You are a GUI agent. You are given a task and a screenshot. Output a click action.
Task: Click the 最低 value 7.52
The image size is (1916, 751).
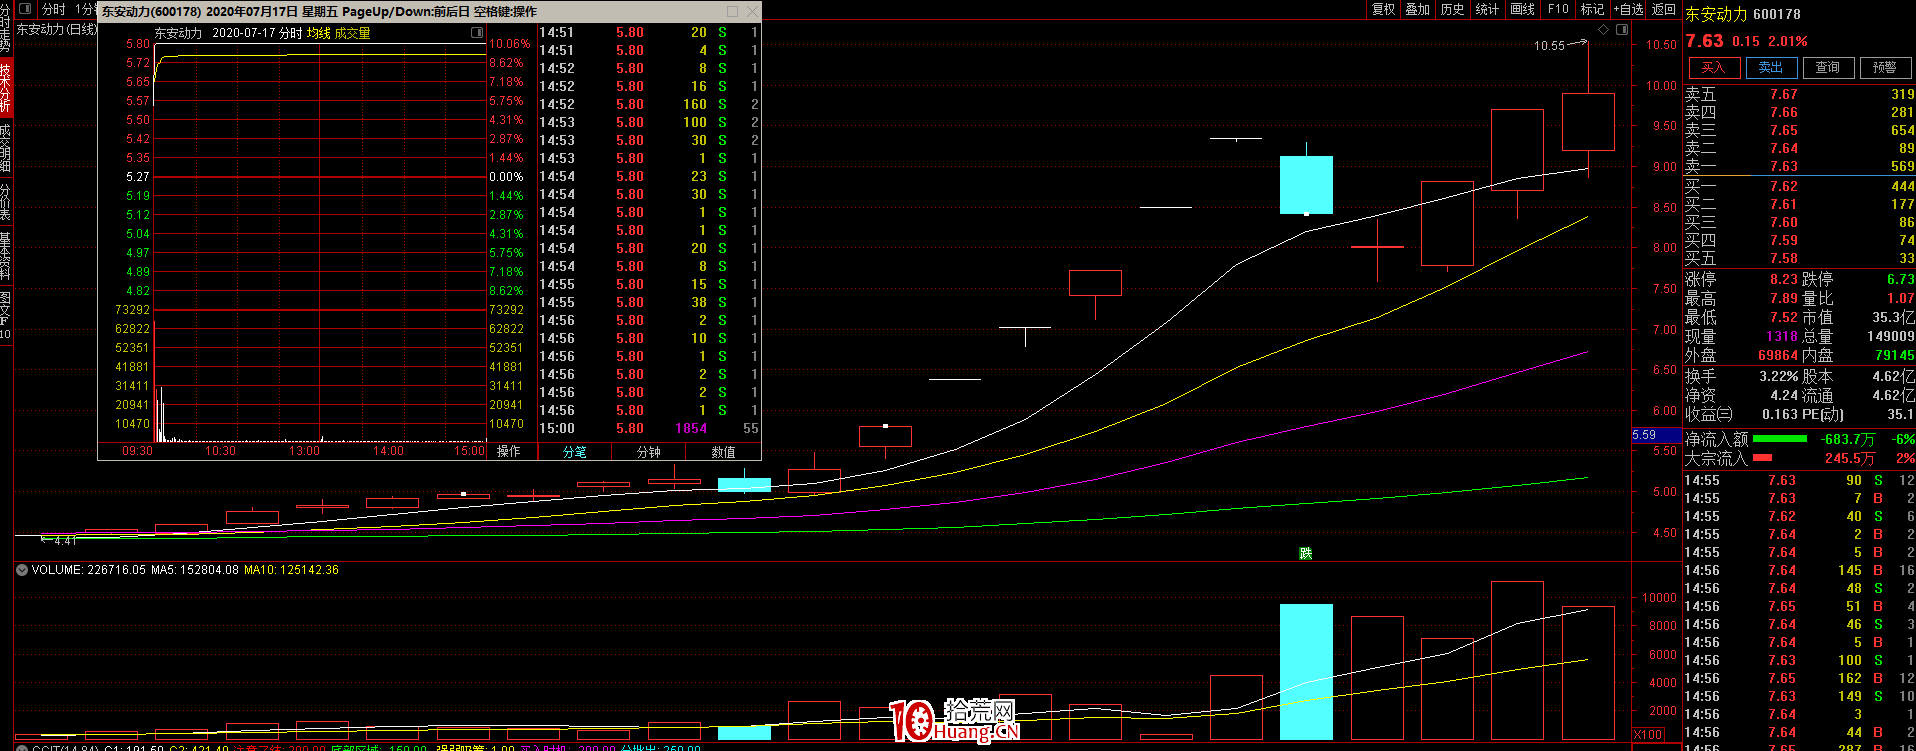[1783, 318]
